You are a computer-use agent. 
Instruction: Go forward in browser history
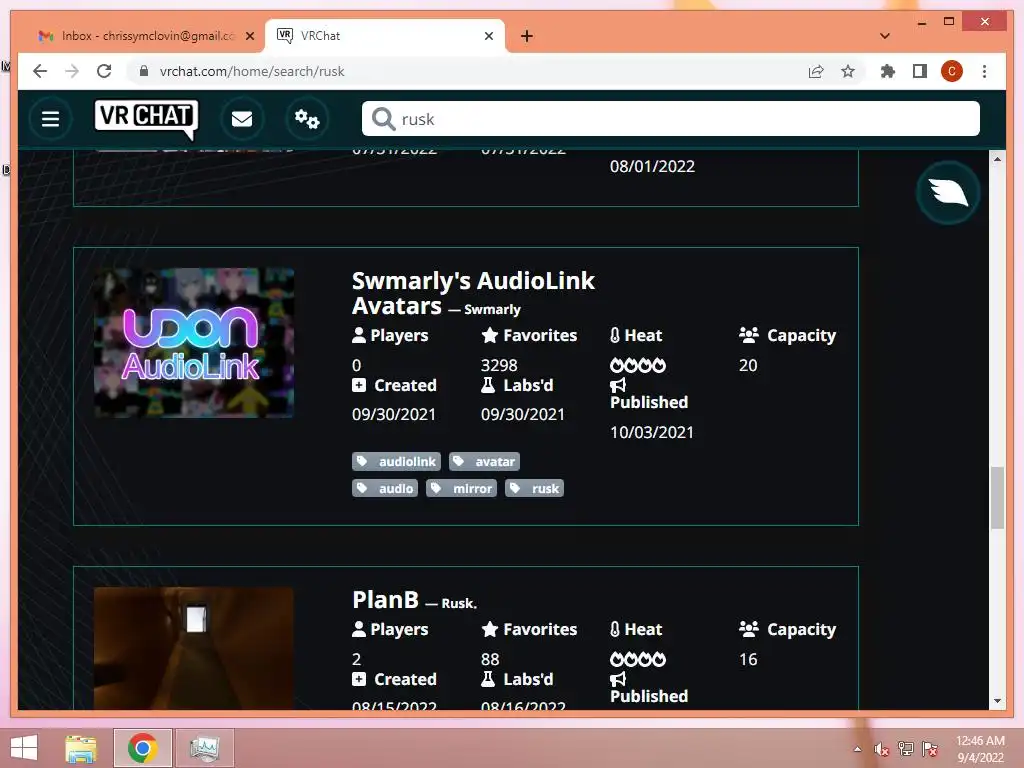pos(72,71)
